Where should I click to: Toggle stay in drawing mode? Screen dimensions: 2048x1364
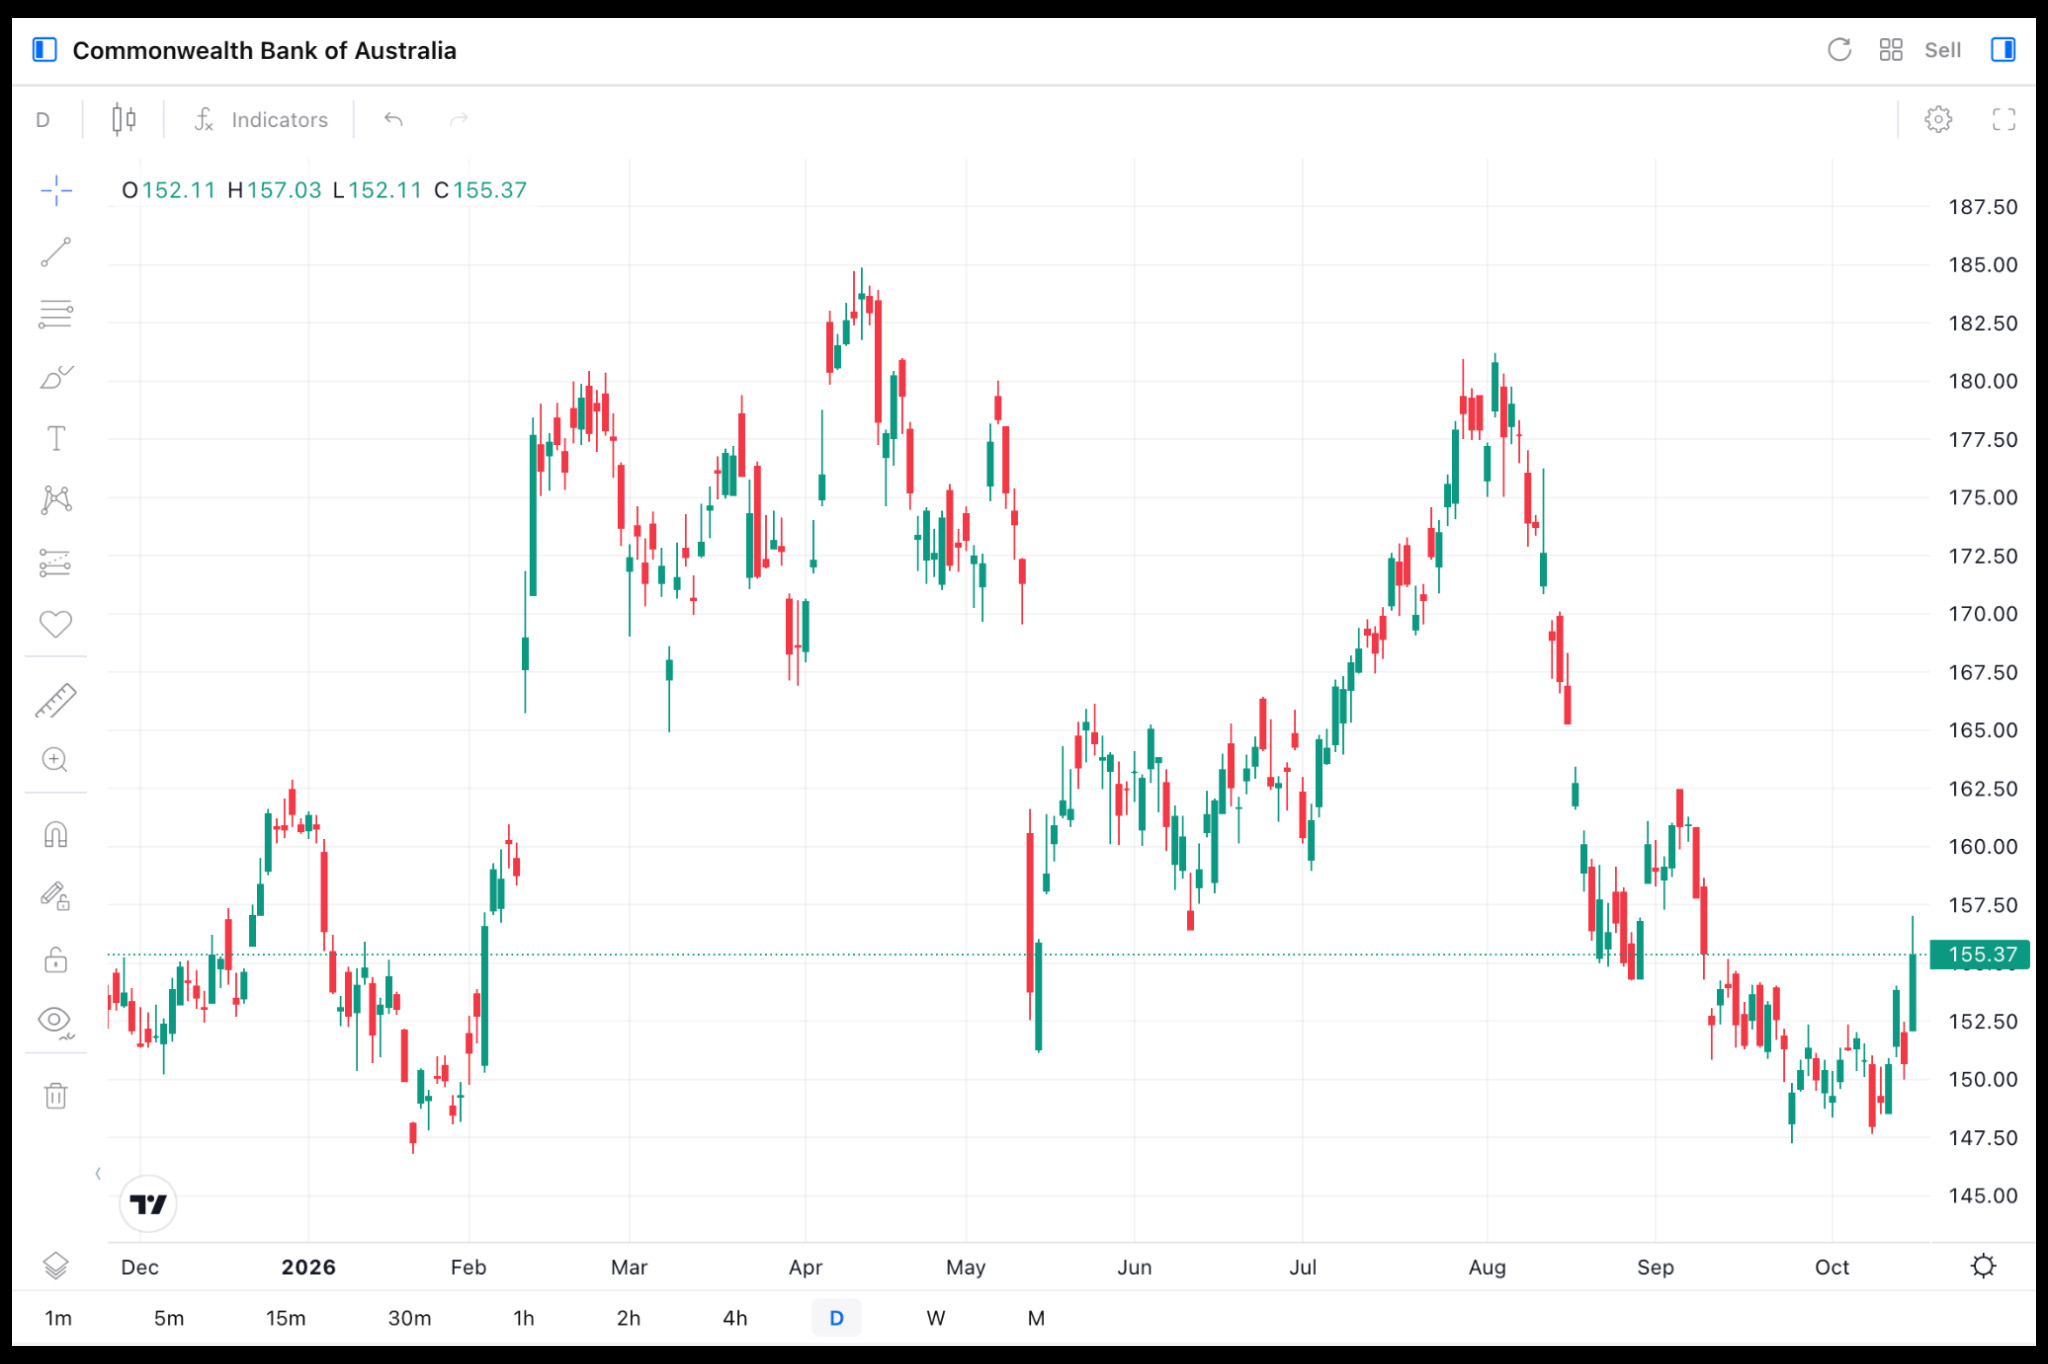[x=56, y=896]
